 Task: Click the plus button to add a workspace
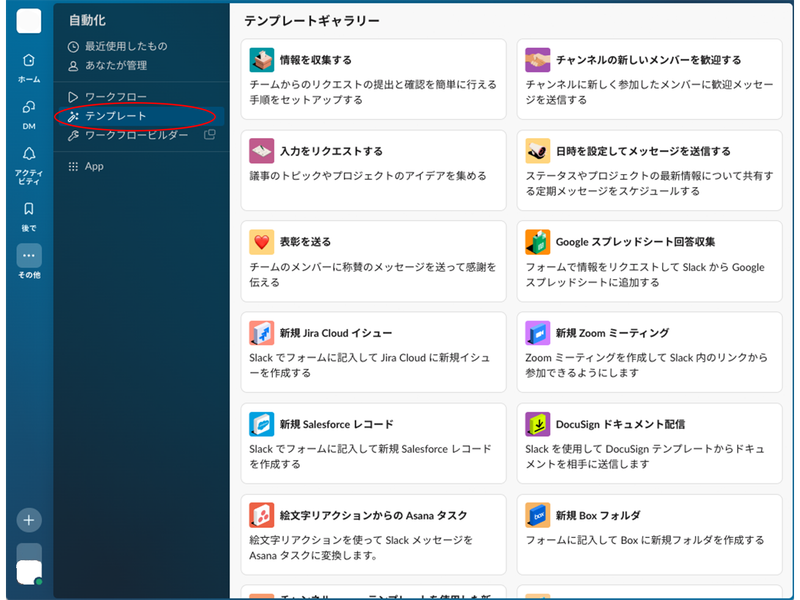point(28,520)
